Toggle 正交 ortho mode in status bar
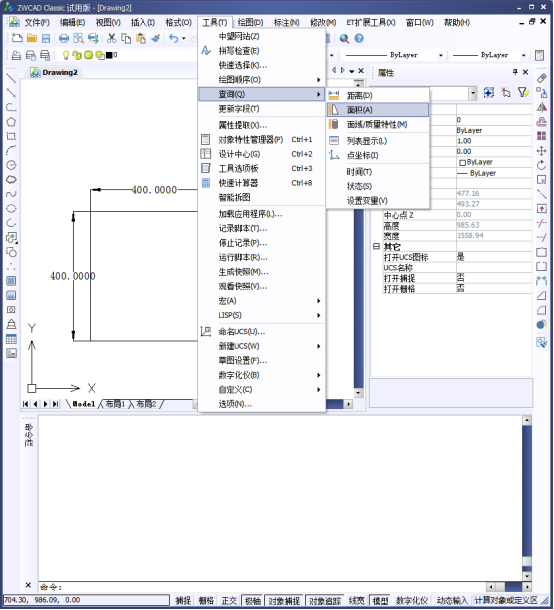 (229, 601)
